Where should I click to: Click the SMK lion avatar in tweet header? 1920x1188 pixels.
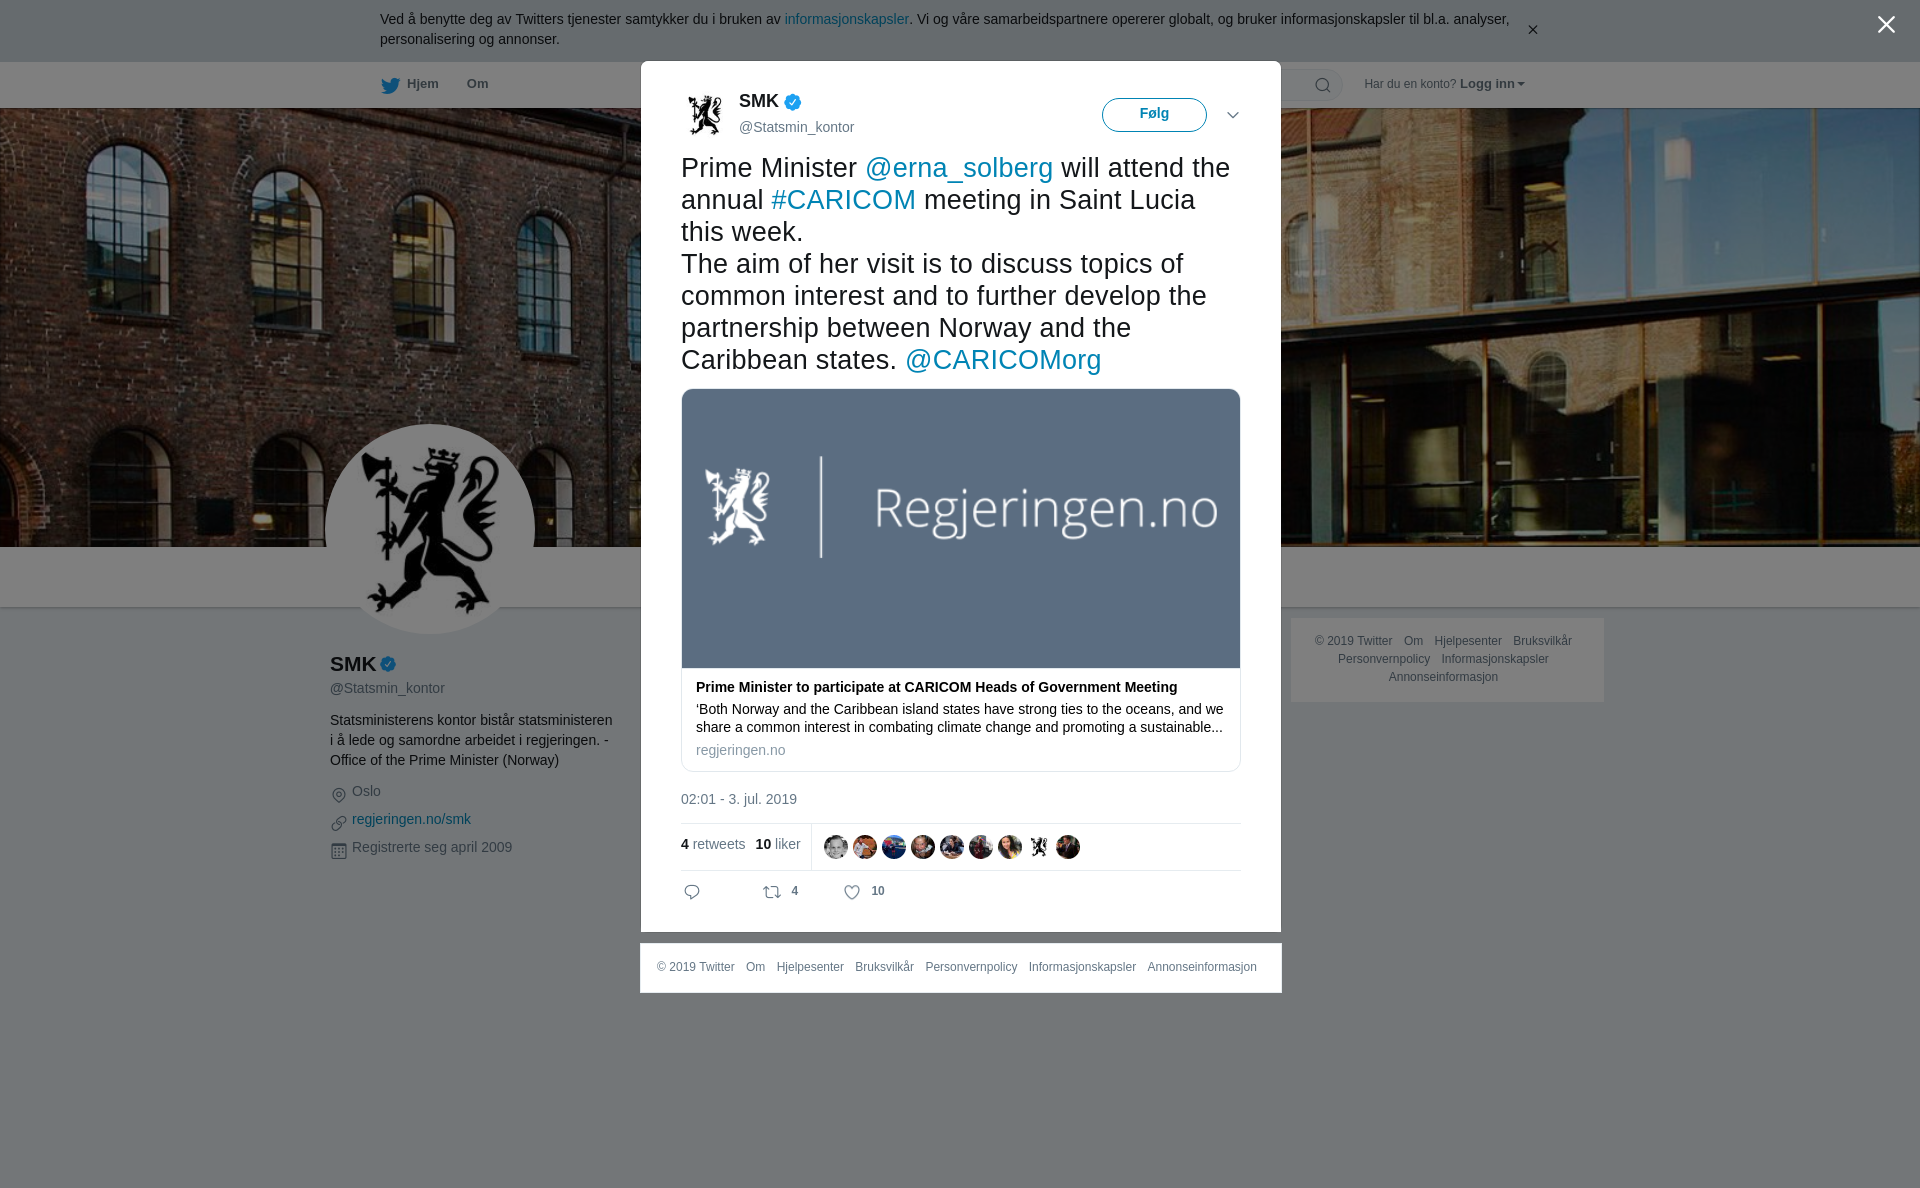pyautogui.click(x=705, y=114)
